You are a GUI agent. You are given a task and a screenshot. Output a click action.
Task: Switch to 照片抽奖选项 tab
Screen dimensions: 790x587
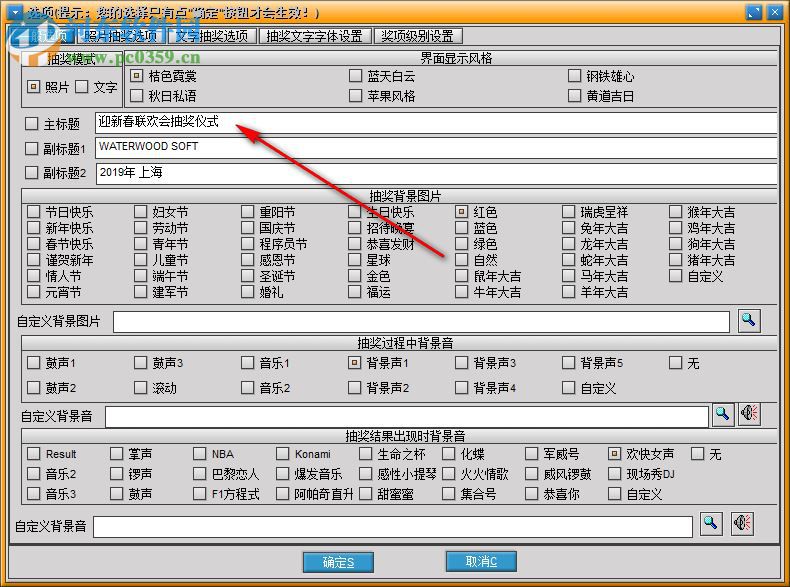click(x=120, y=36)
